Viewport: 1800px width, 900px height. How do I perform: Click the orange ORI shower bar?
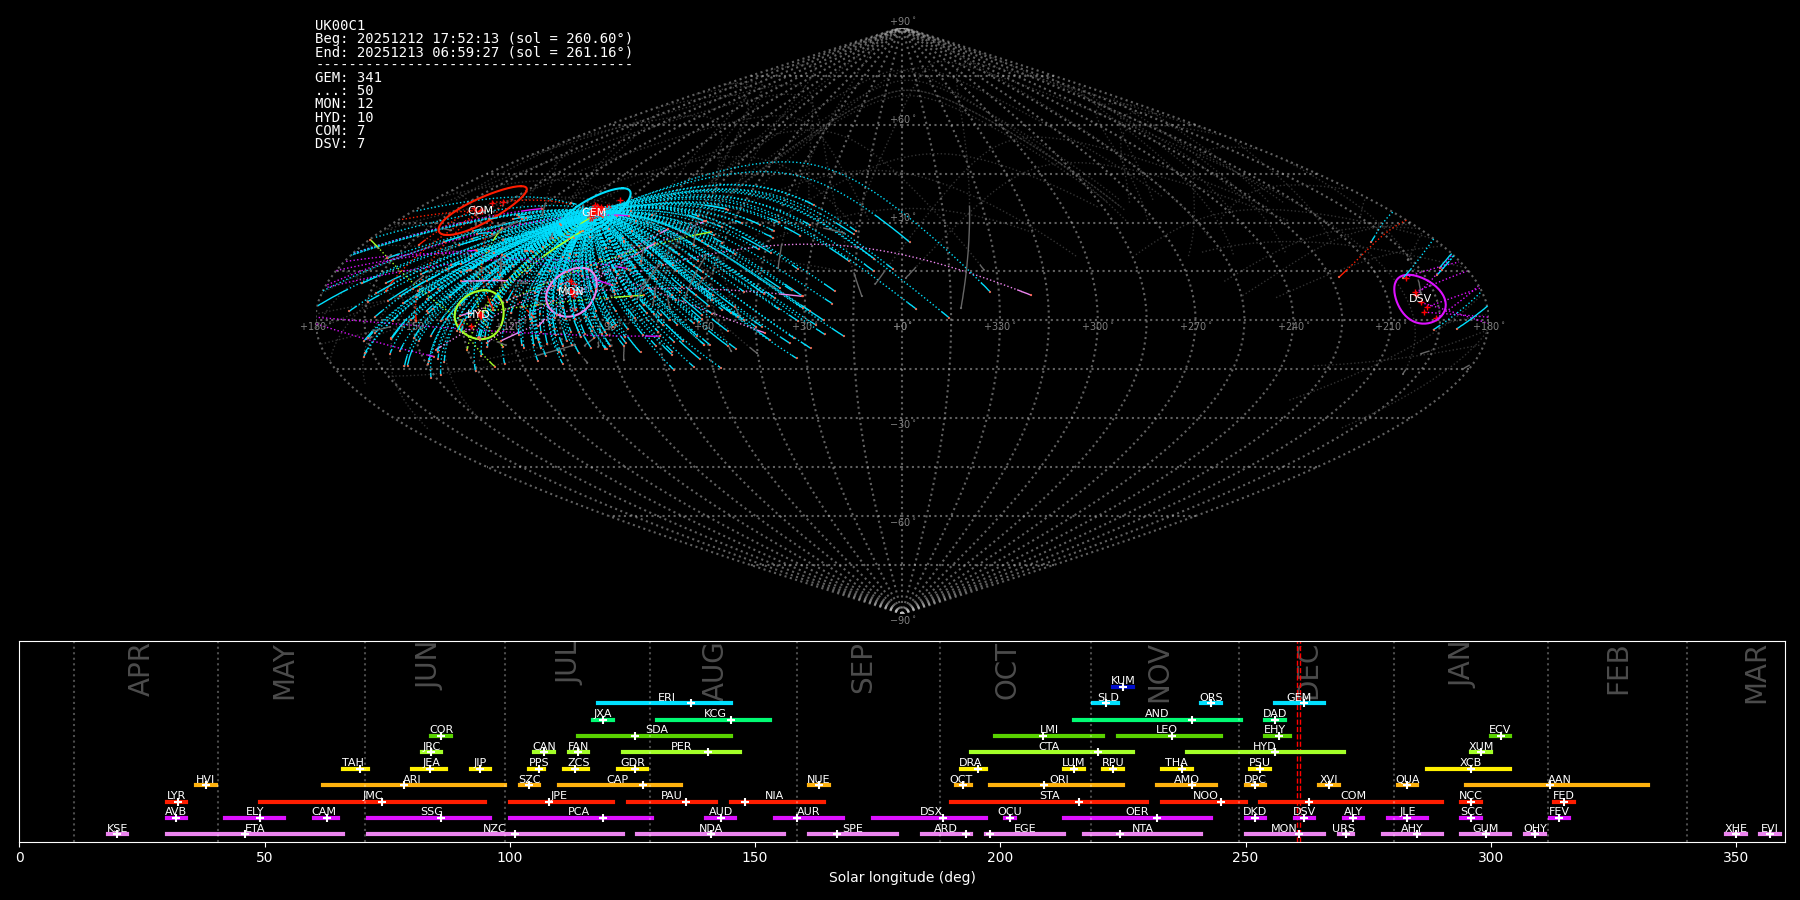(1056, 785)
